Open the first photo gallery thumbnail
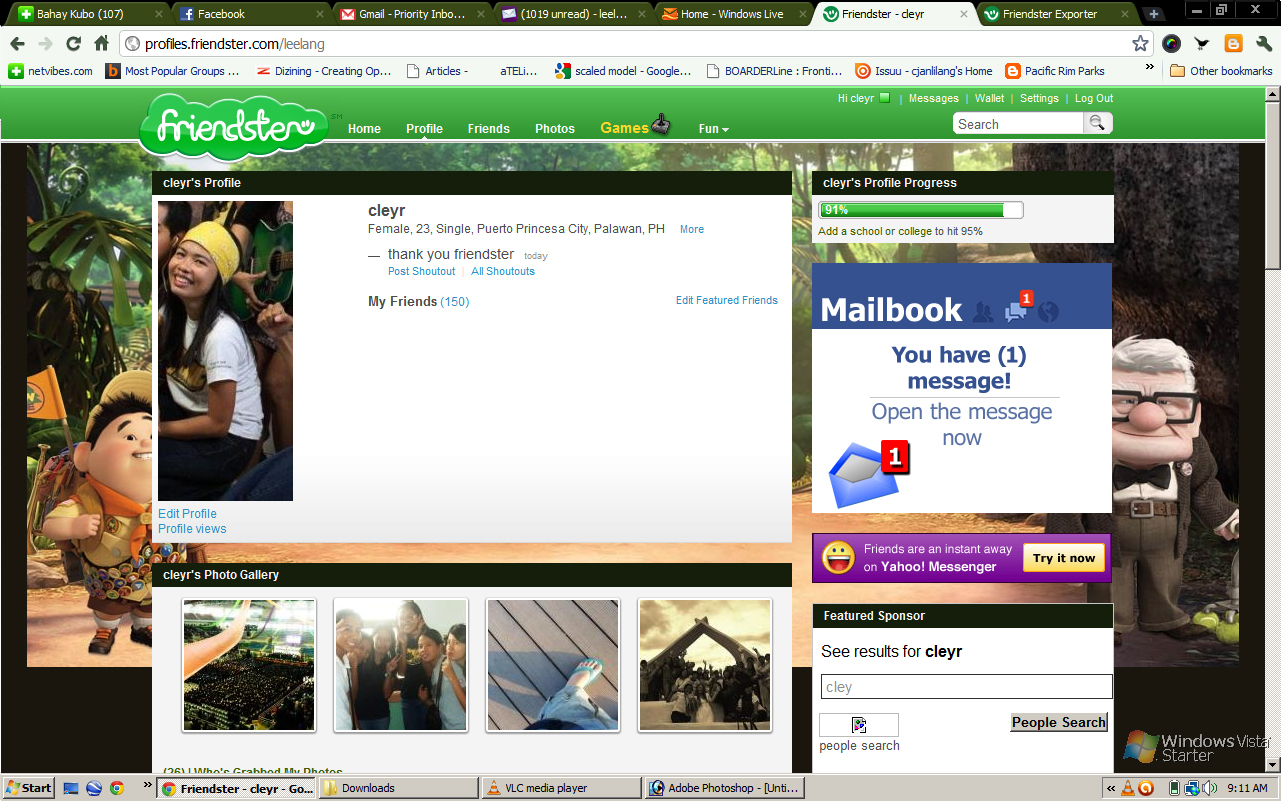Viewport: 1282px width, 802px height. point(249,665)
